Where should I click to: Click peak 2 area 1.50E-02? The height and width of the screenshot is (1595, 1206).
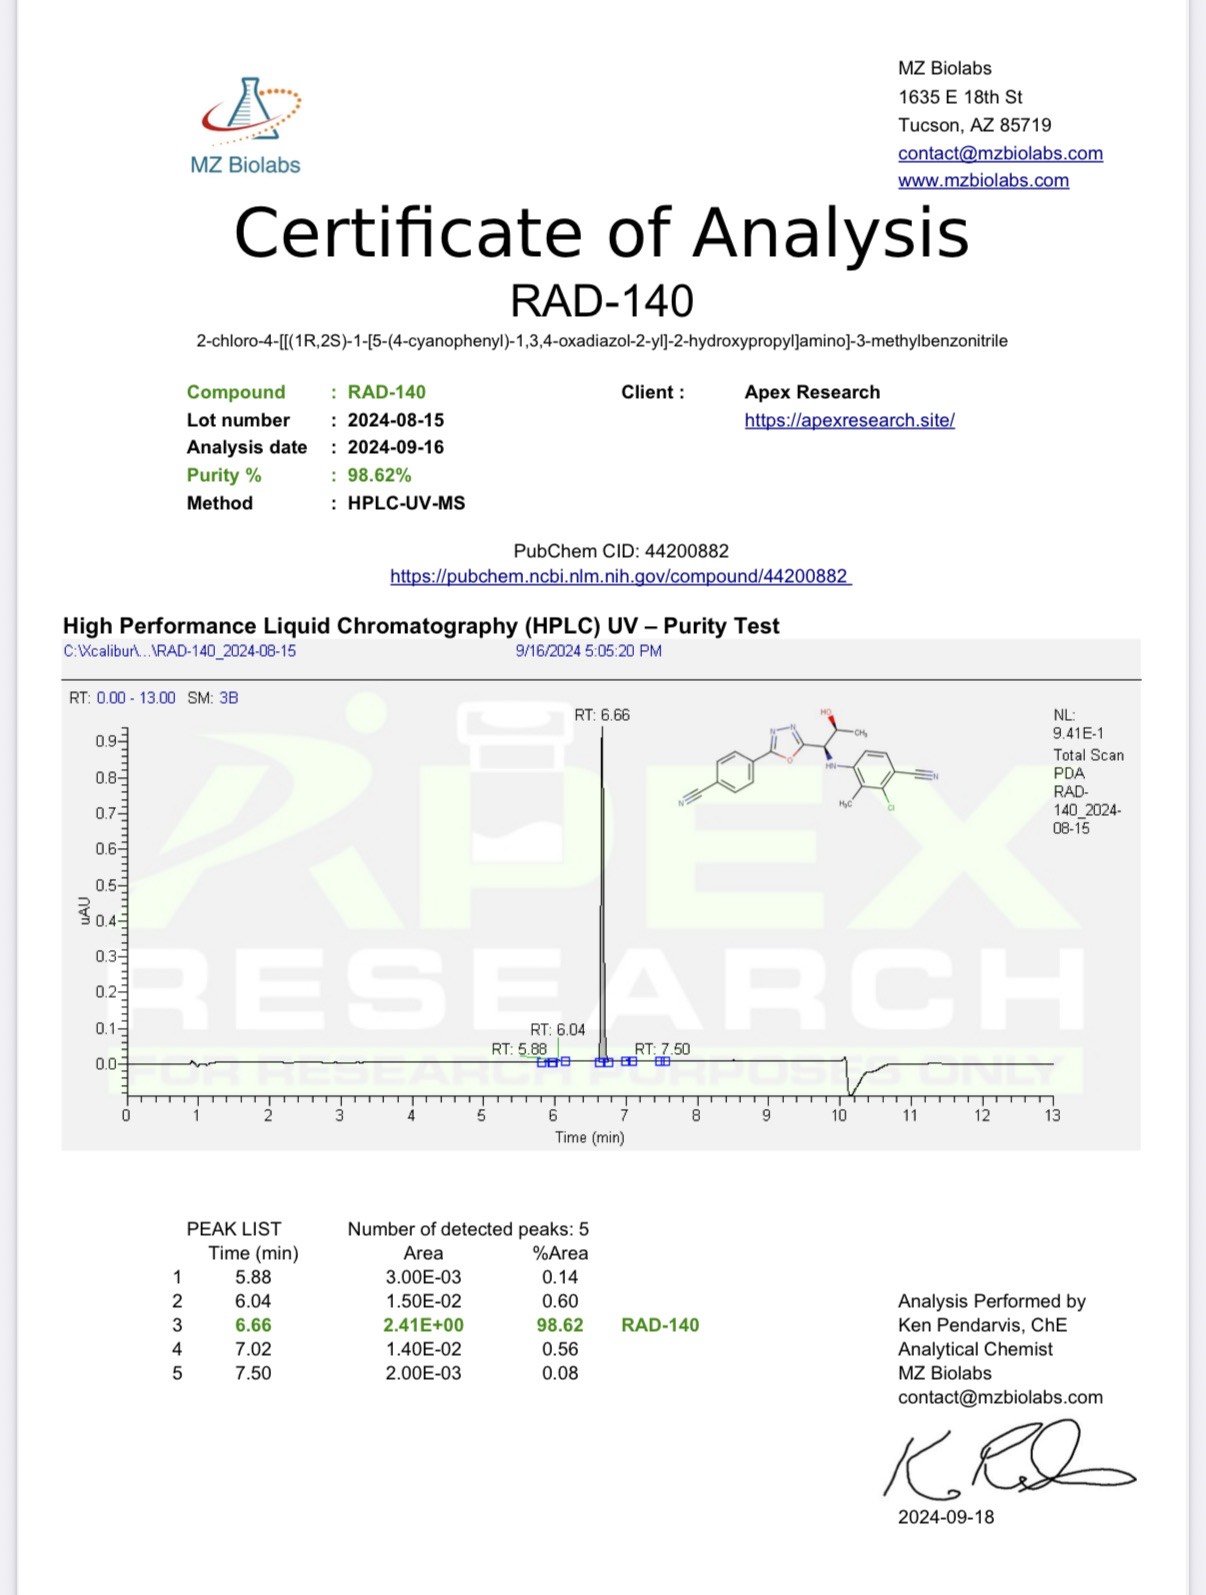pos(423,1301)
